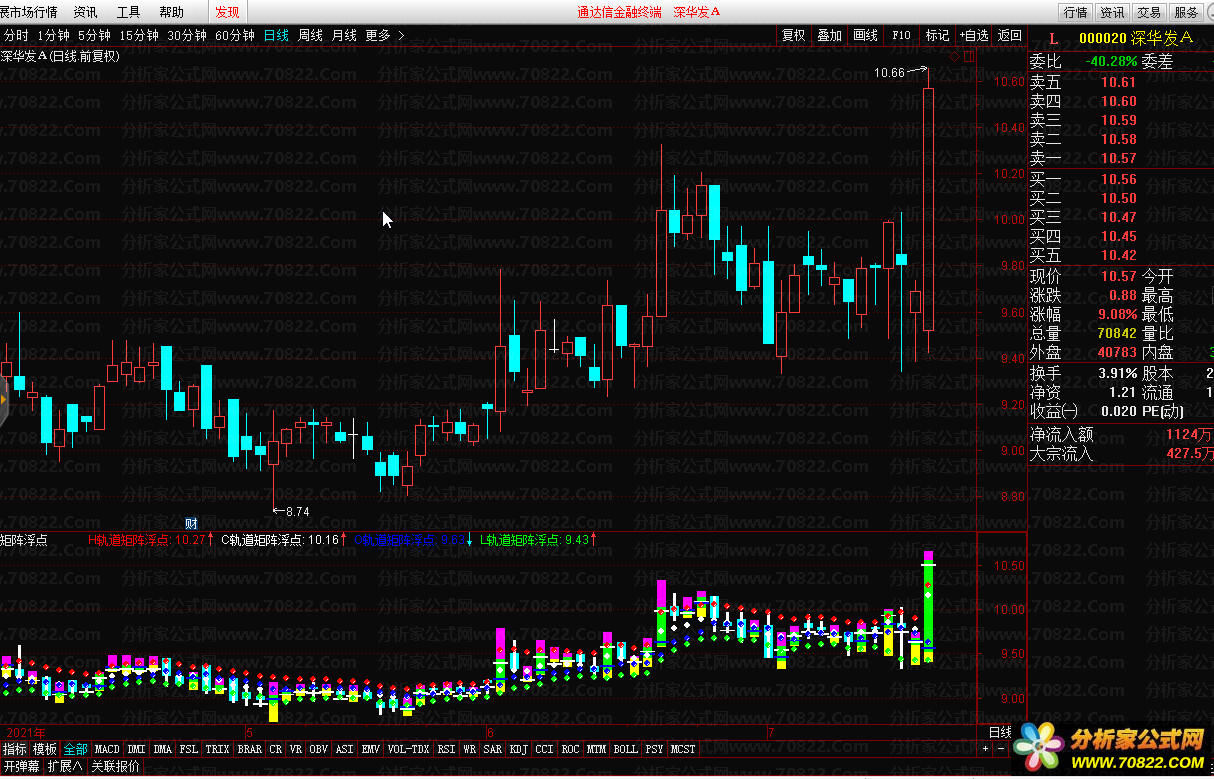
Task: Switch to the 30分钟 period
Action: (187, 36)
